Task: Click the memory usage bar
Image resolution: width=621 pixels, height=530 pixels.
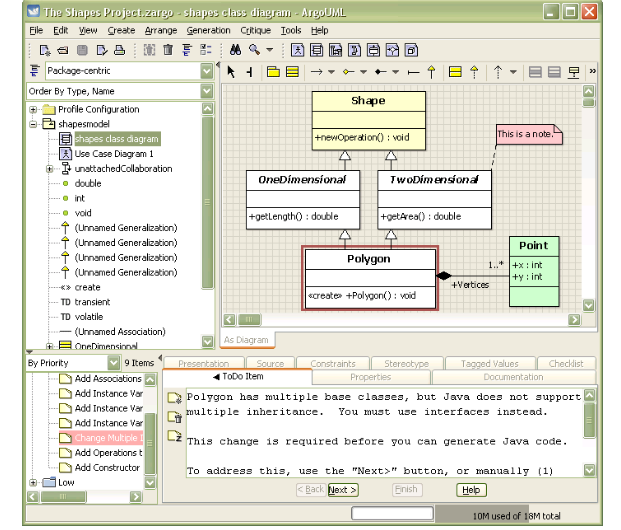Action: pyautogui.click(x=516, y=516)
